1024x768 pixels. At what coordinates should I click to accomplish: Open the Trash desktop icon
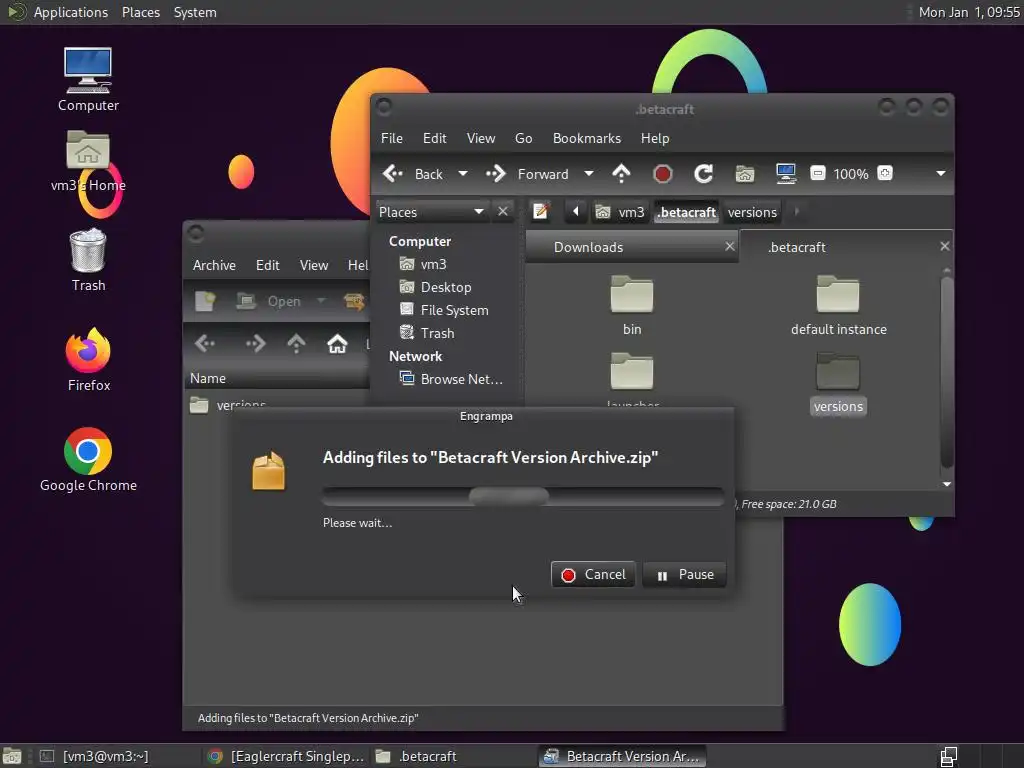(88, 260)
